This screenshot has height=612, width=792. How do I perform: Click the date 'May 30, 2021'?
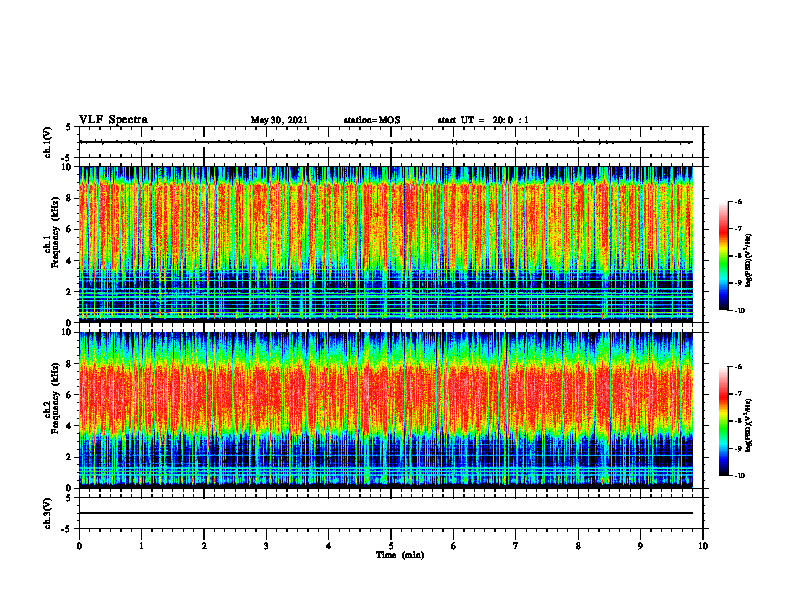[x=279, y=120]
